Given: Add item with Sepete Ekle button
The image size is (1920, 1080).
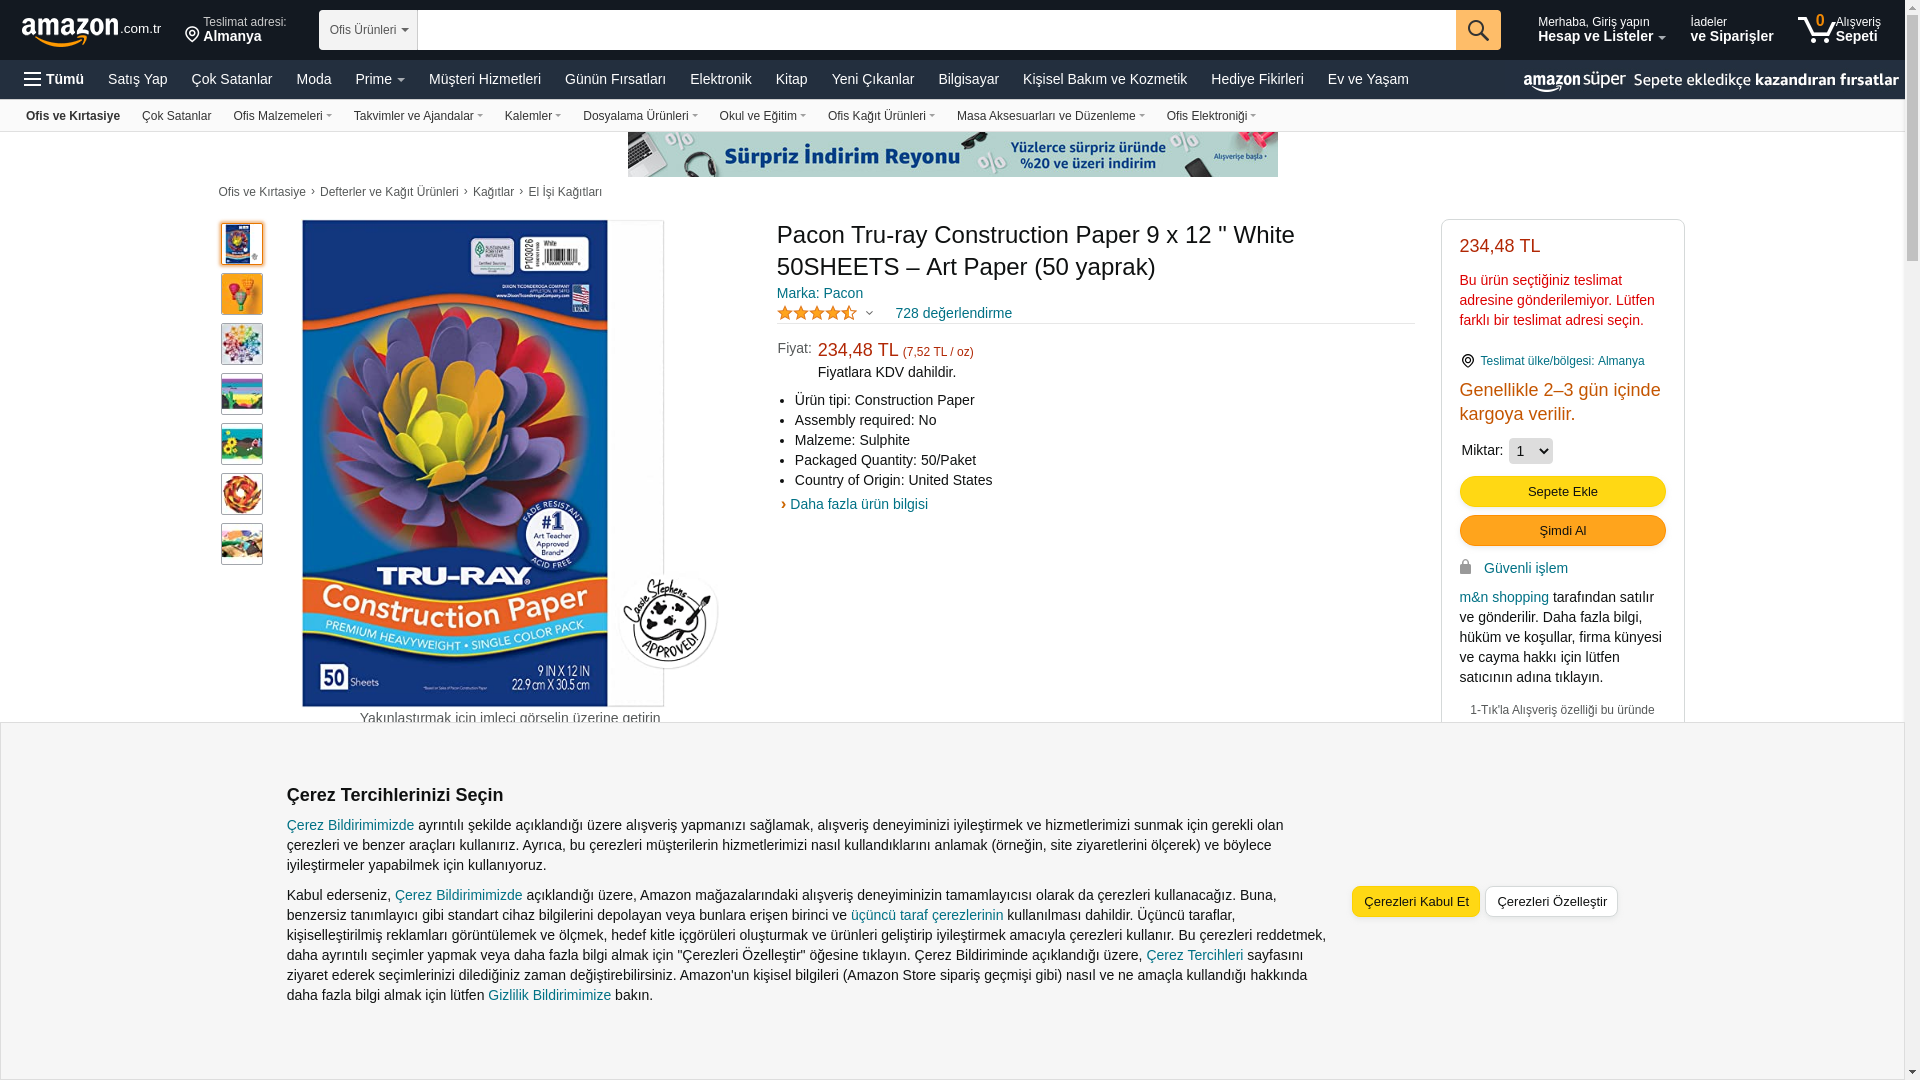Looking at the screenshot, I should click(x=1562, y=491).
